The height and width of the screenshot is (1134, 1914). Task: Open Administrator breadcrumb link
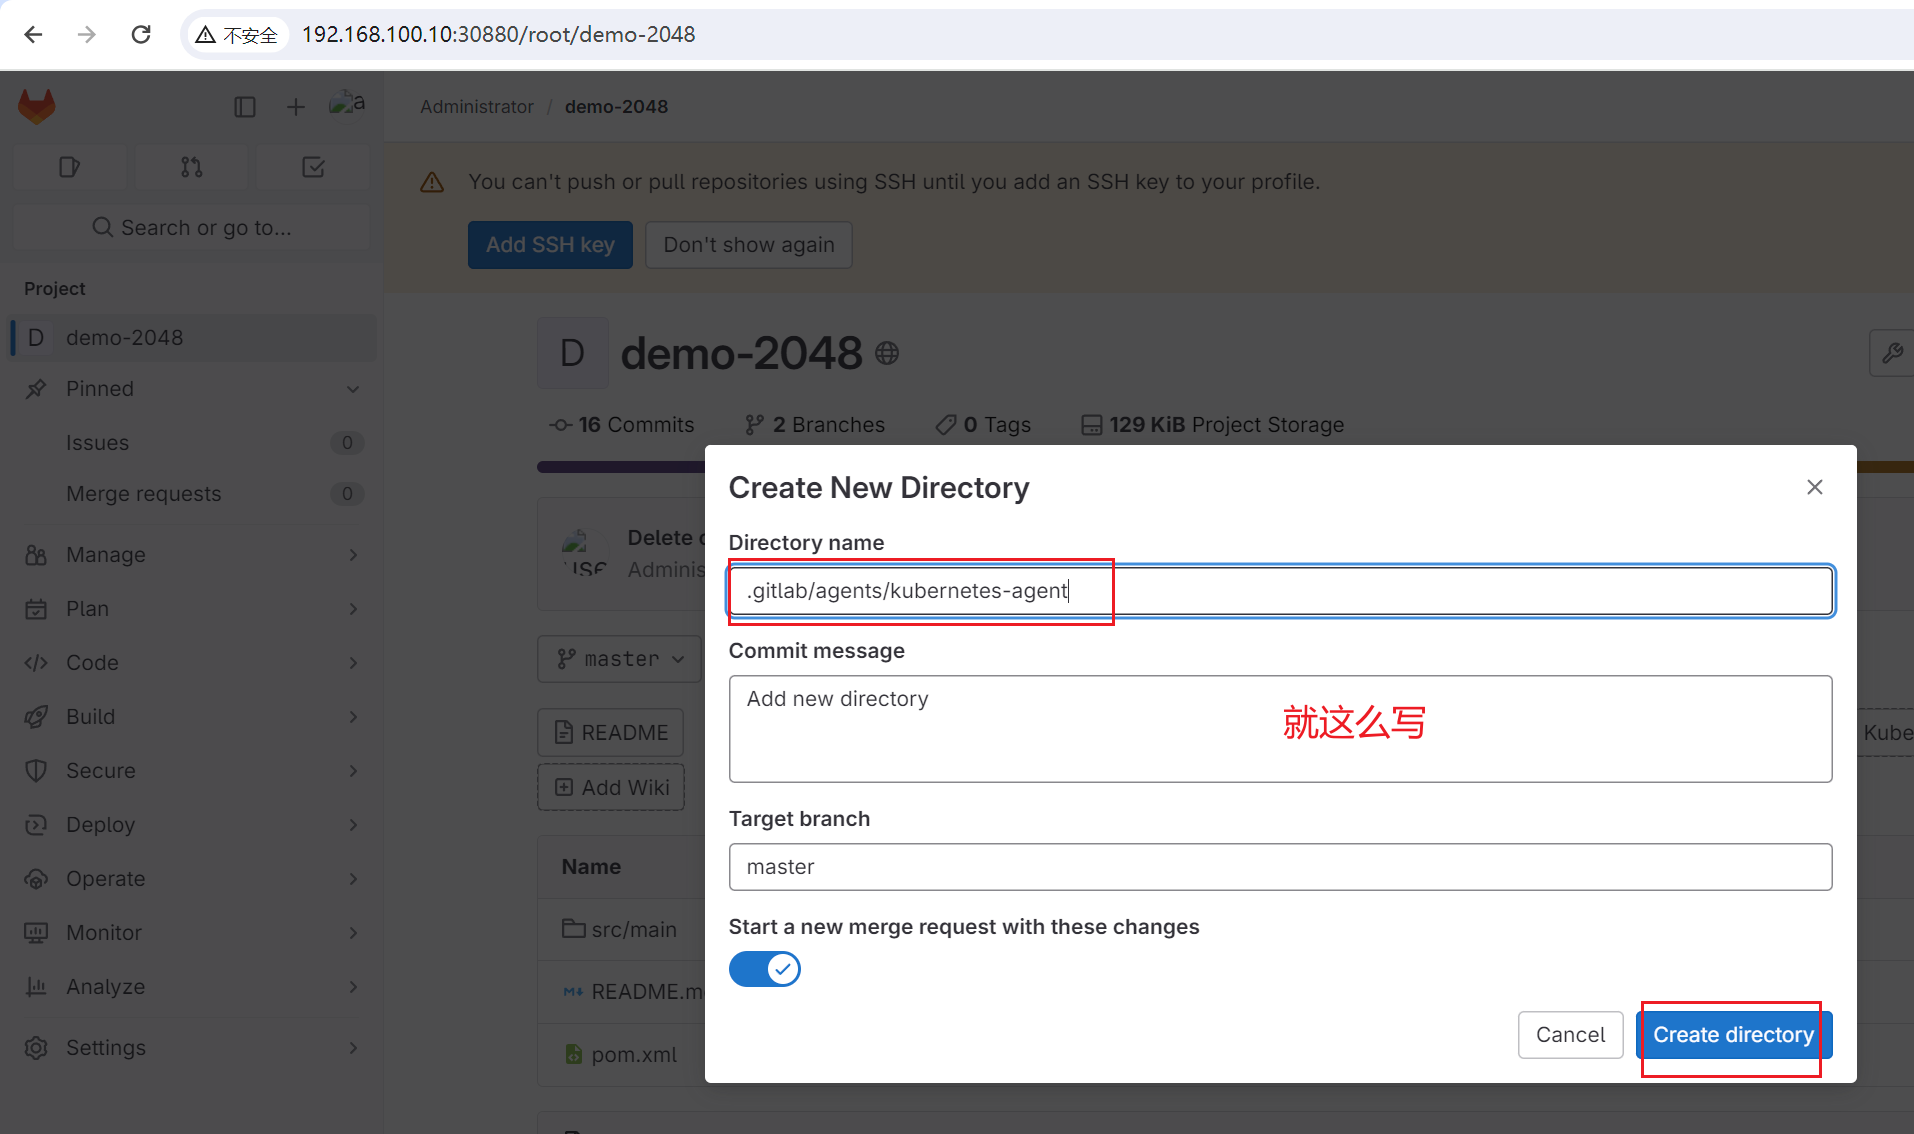(477, 107)
